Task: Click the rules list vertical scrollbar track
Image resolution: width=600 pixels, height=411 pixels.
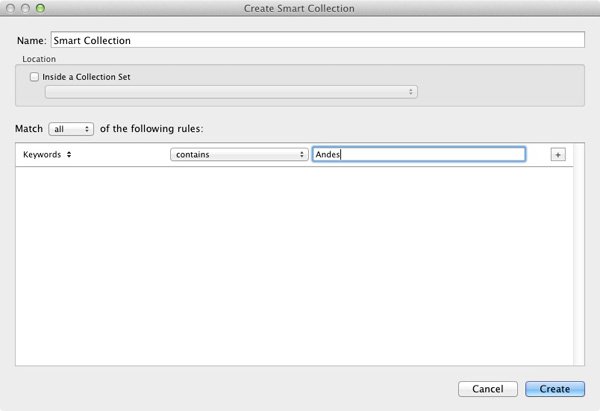Action: (579, 254)
